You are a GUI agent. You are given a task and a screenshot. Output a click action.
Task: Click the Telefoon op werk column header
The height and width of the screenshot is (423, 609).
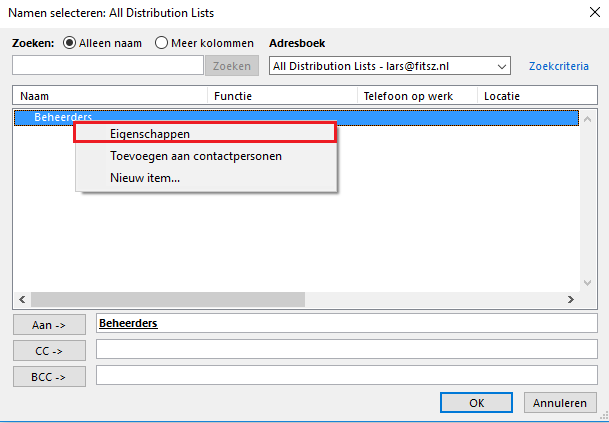(x=417, y=96)
